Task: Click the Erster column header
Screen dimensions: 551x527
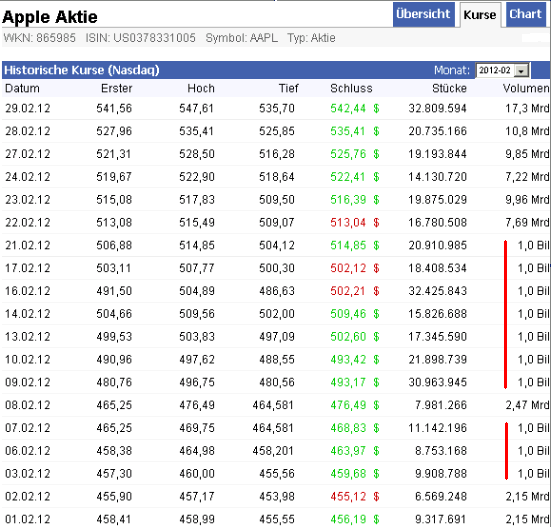Action: (116, 88)
